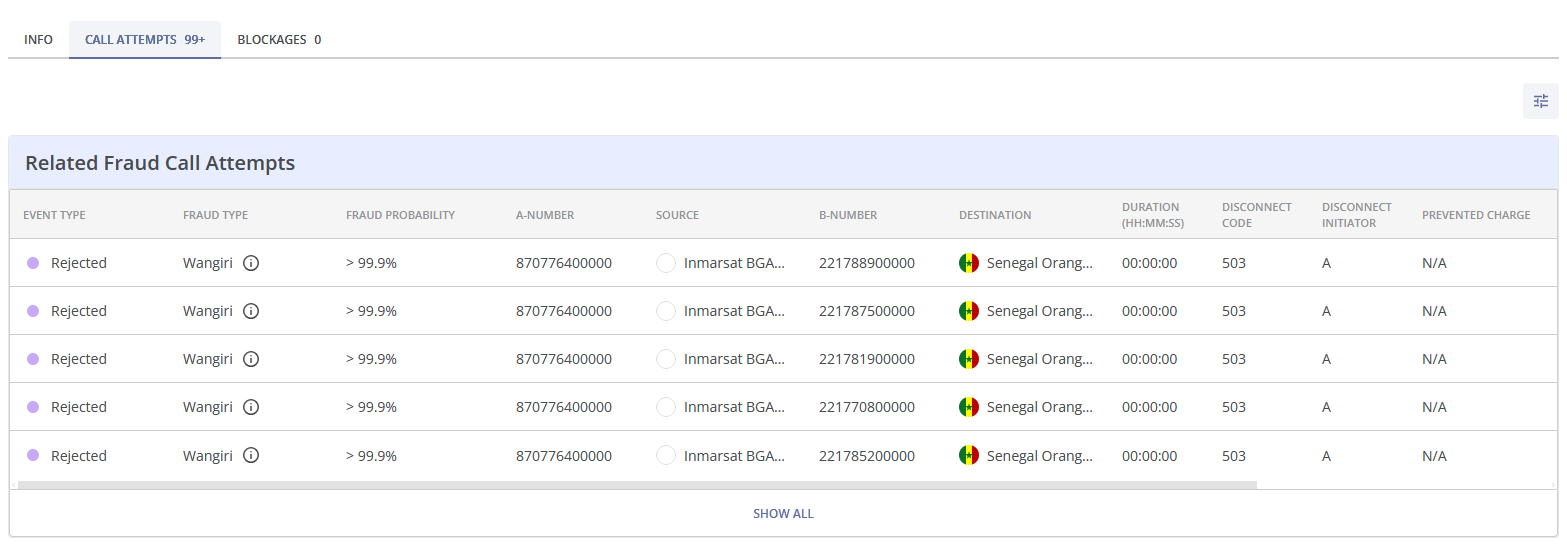
Task: Click Wangiri info icon in 221788900000 row
Action: 251,263
